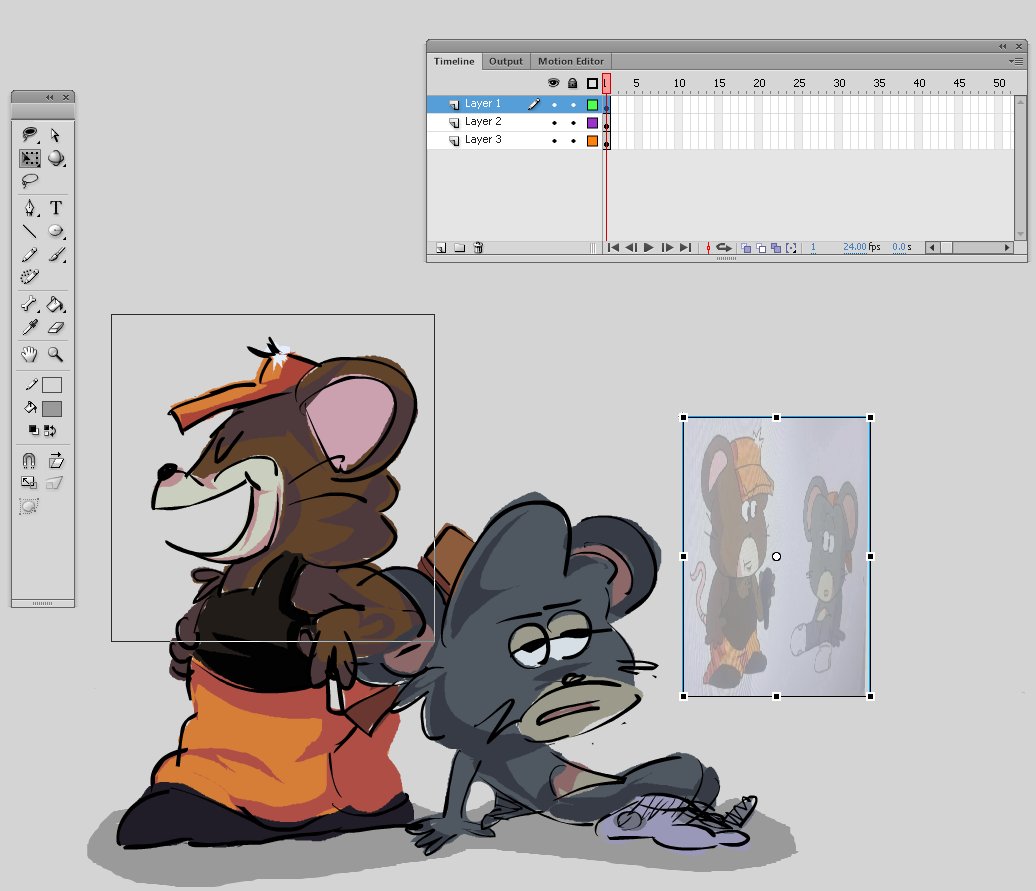Center the frame in the timeline

coord(708,248)
